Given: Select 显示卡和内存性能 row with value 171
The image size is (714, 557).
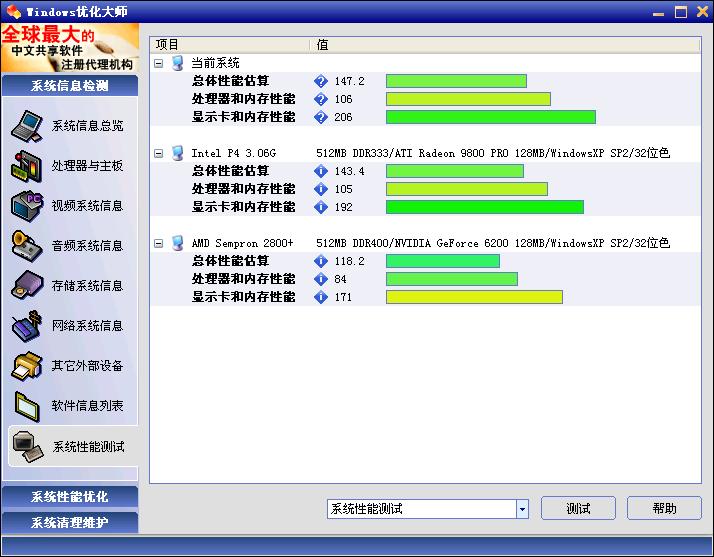Looking at the screenshot, I should click(x=425, y=297).
